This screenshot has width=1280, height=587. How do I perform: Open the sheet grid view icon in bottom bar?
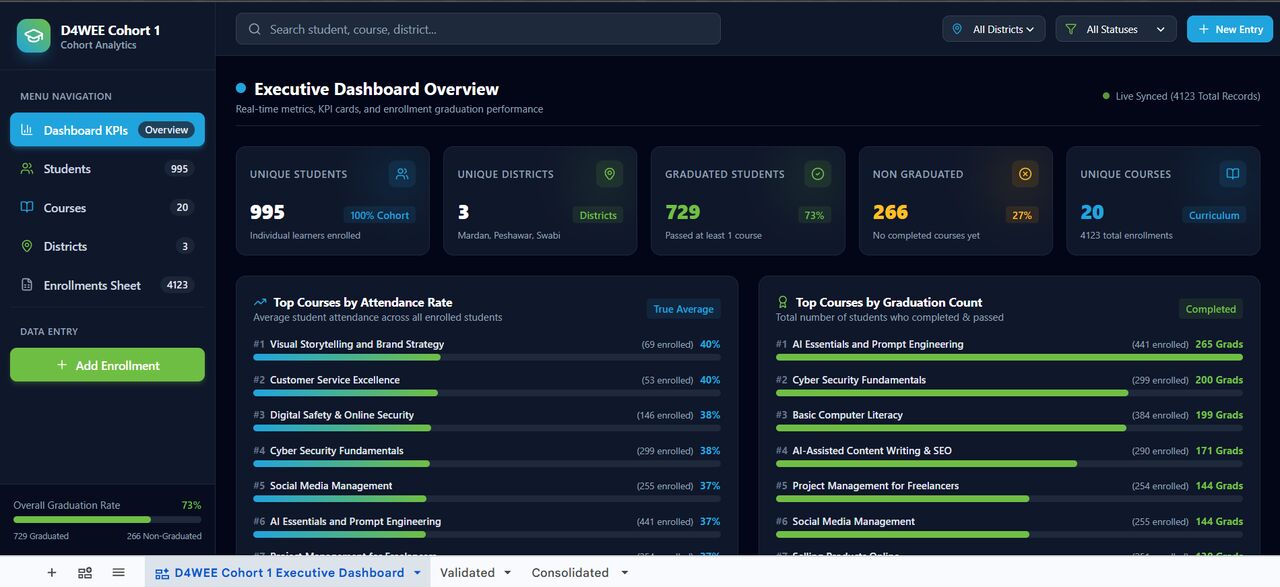click(x=85, y=572)
